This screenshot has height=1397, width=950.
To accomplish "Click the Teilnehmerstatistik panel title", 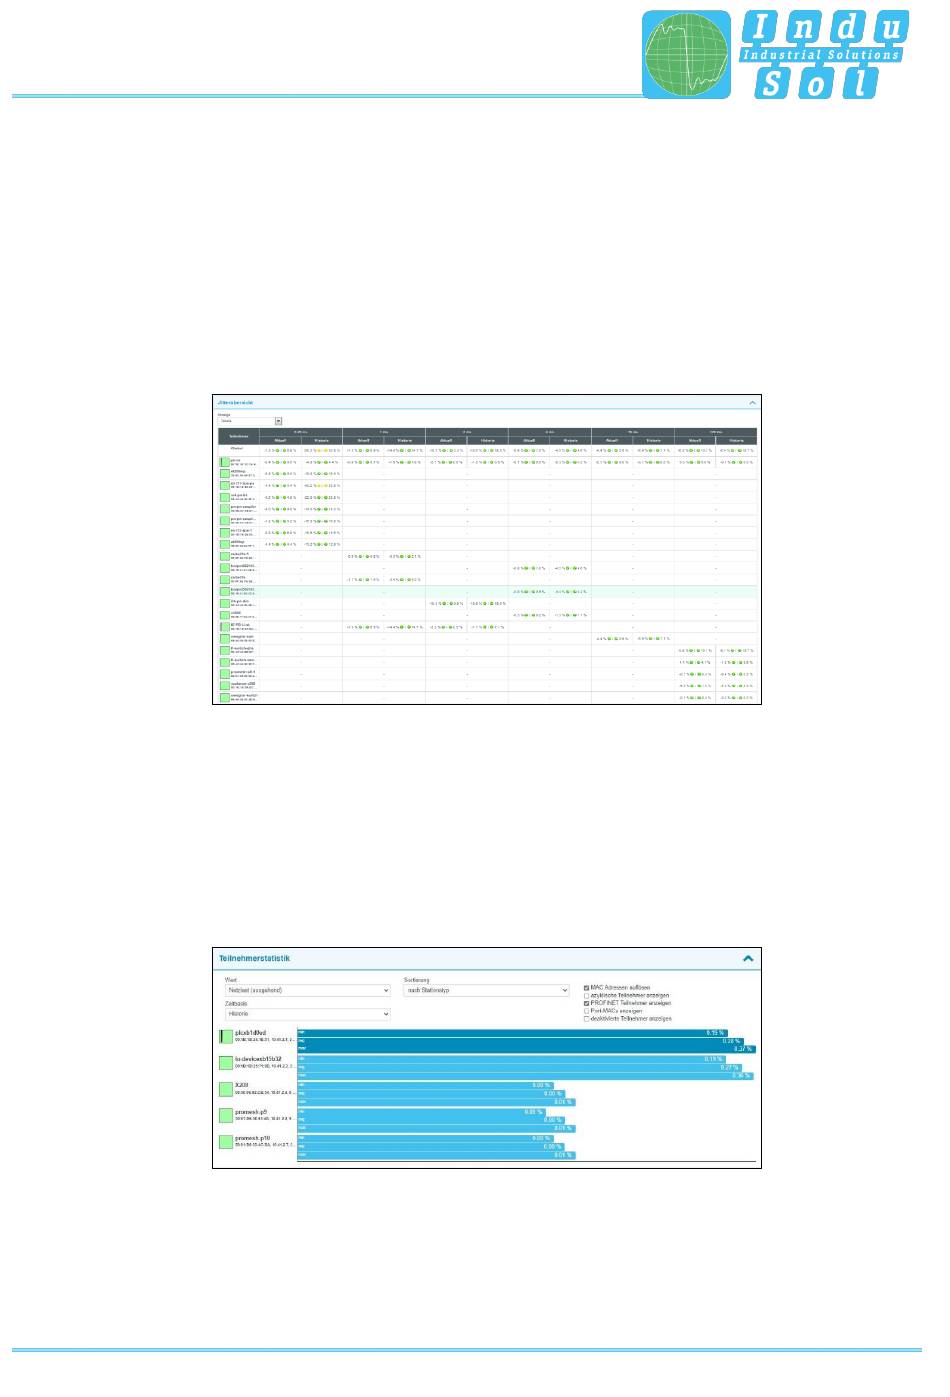I will [x=255, y=959].
